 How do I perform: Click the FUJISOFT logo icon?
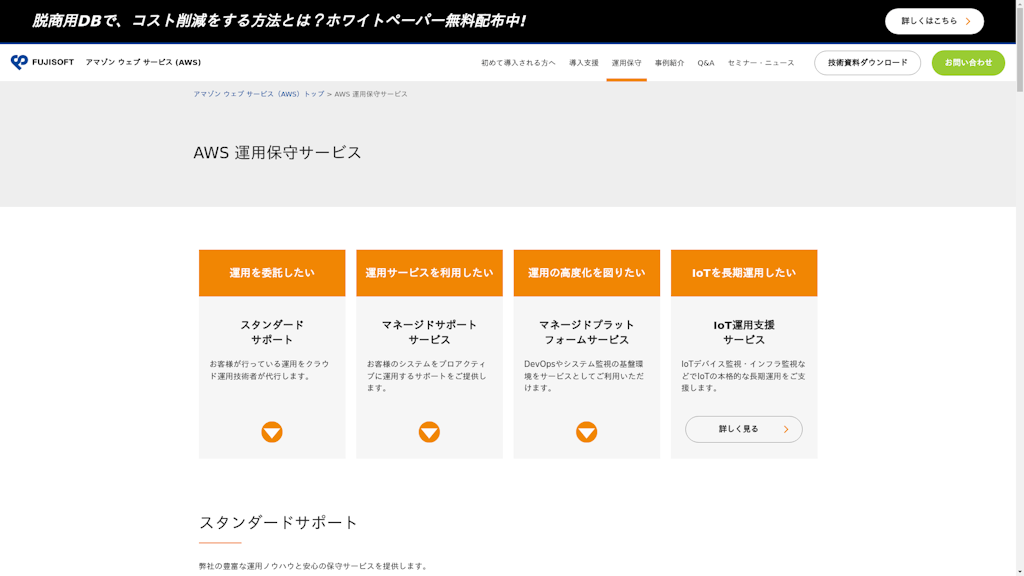pos(19,62)
